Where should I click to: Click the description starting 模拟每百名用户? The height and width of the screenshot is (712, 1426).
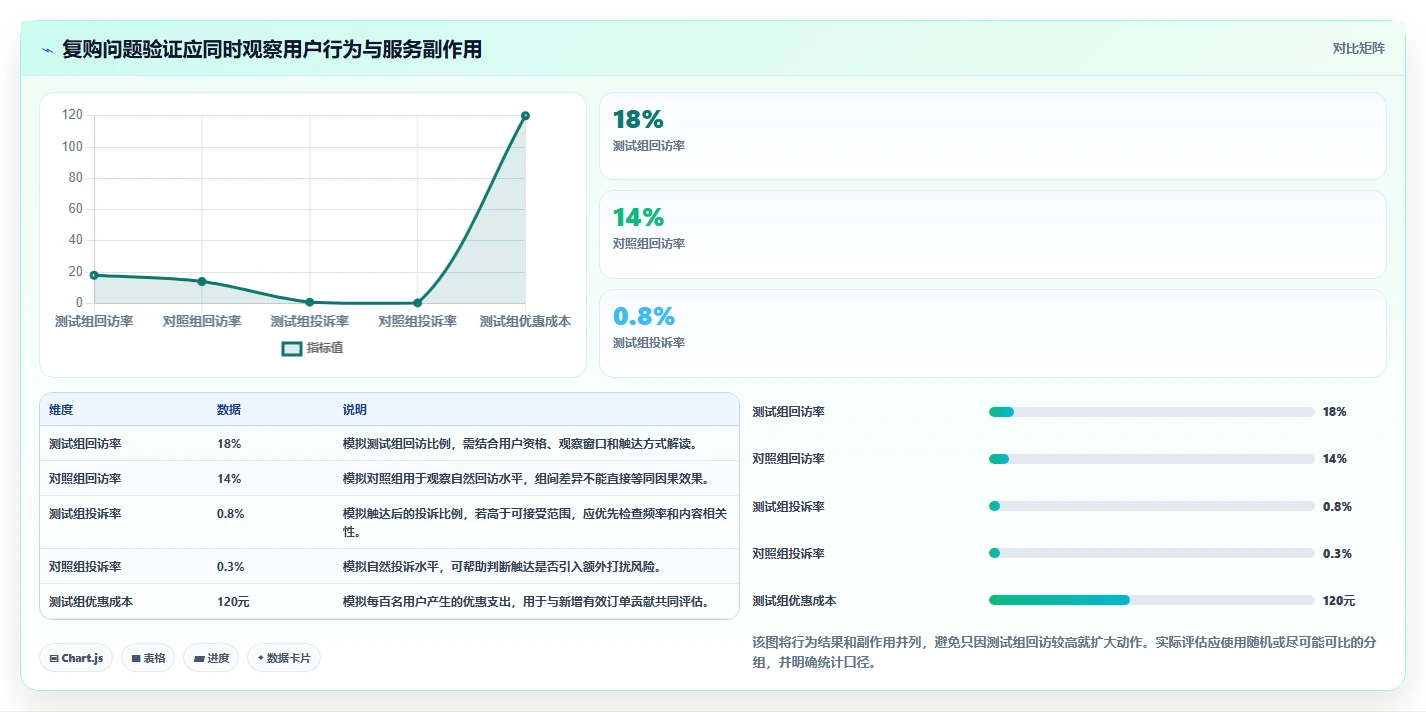[x=526, y=601]
